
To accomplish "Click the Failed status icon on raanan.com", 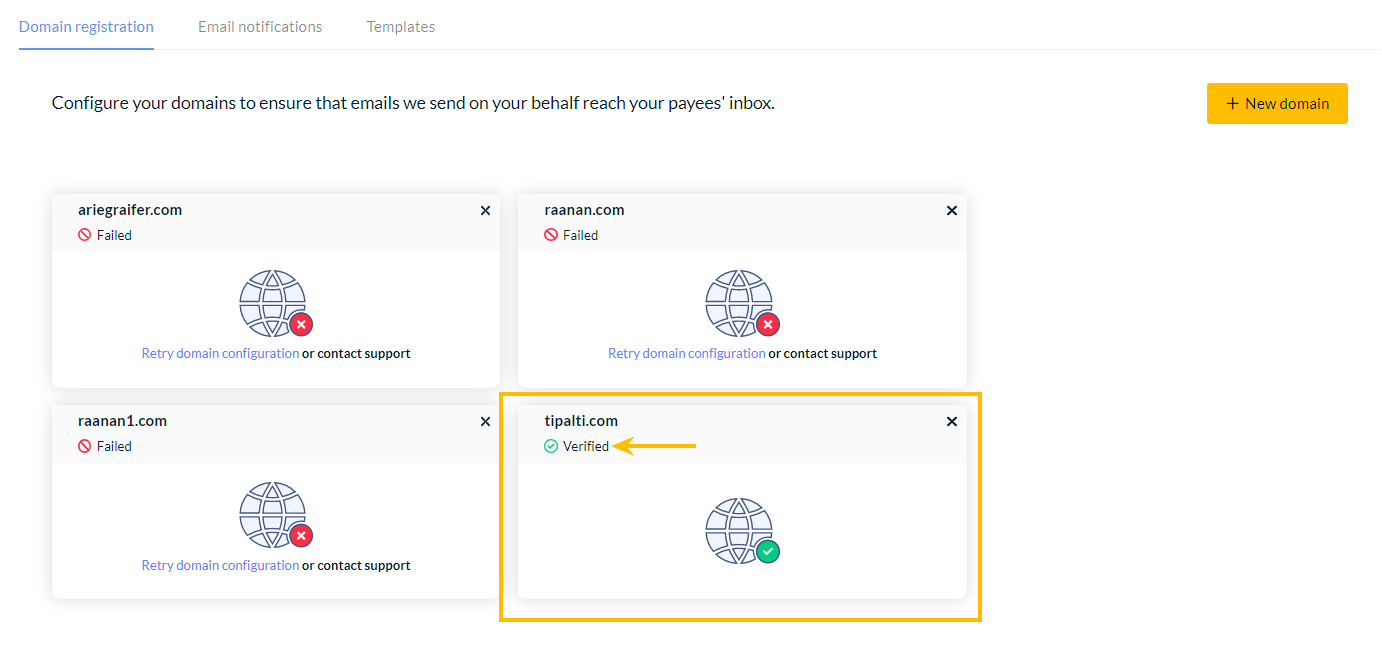I will click(x=551, y=235).
